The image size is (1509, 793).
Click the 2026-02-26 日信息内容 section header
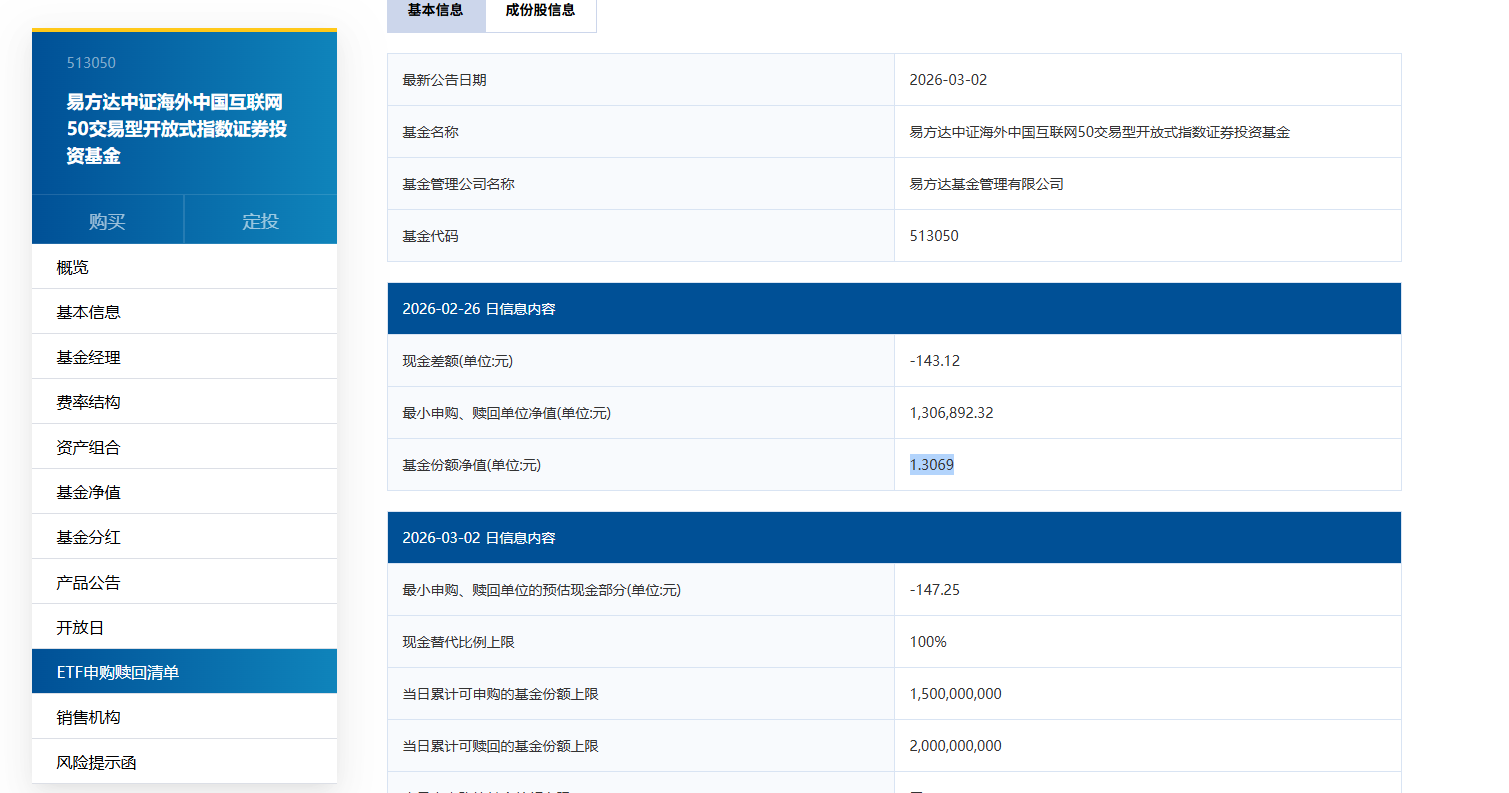pos(894,309)
